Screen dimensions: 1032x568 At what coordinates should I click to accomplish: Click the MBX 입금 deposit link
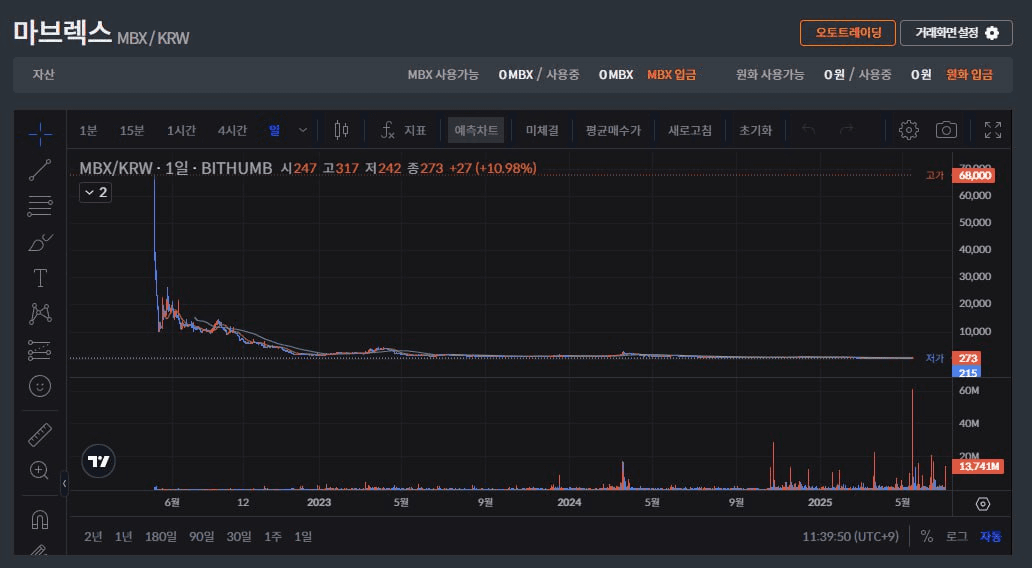[x=671, y=74]
